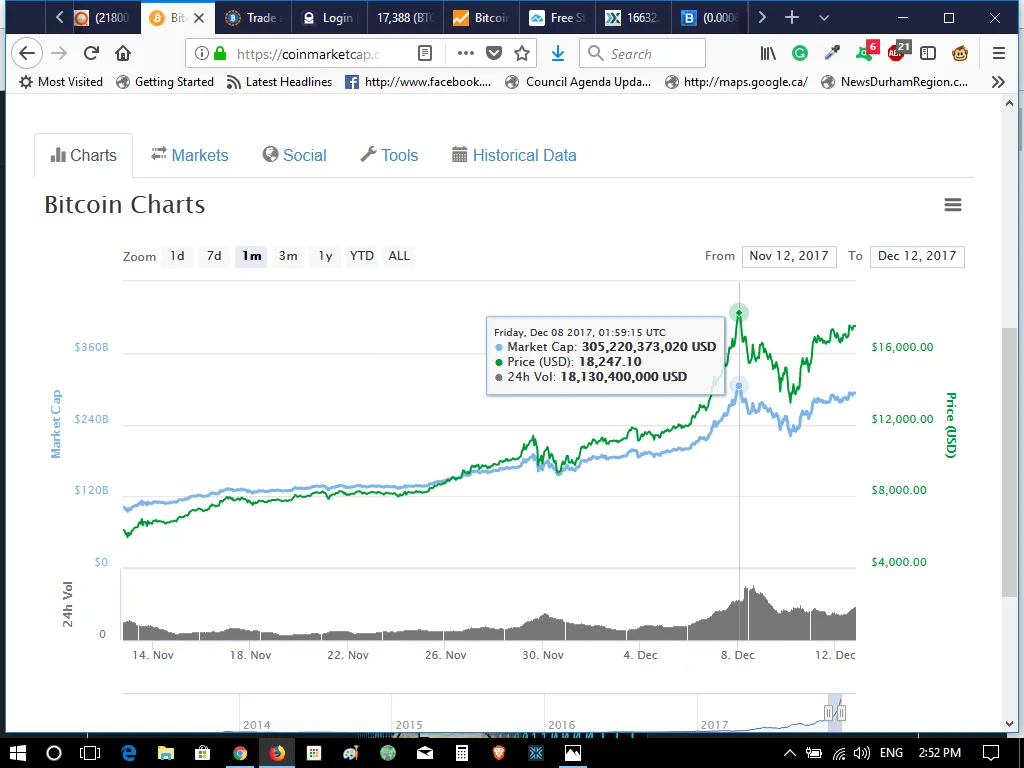The height and width of the screenshot is (768, 1024).
Task: Open the Windows notification center icon
Action: 991,753
